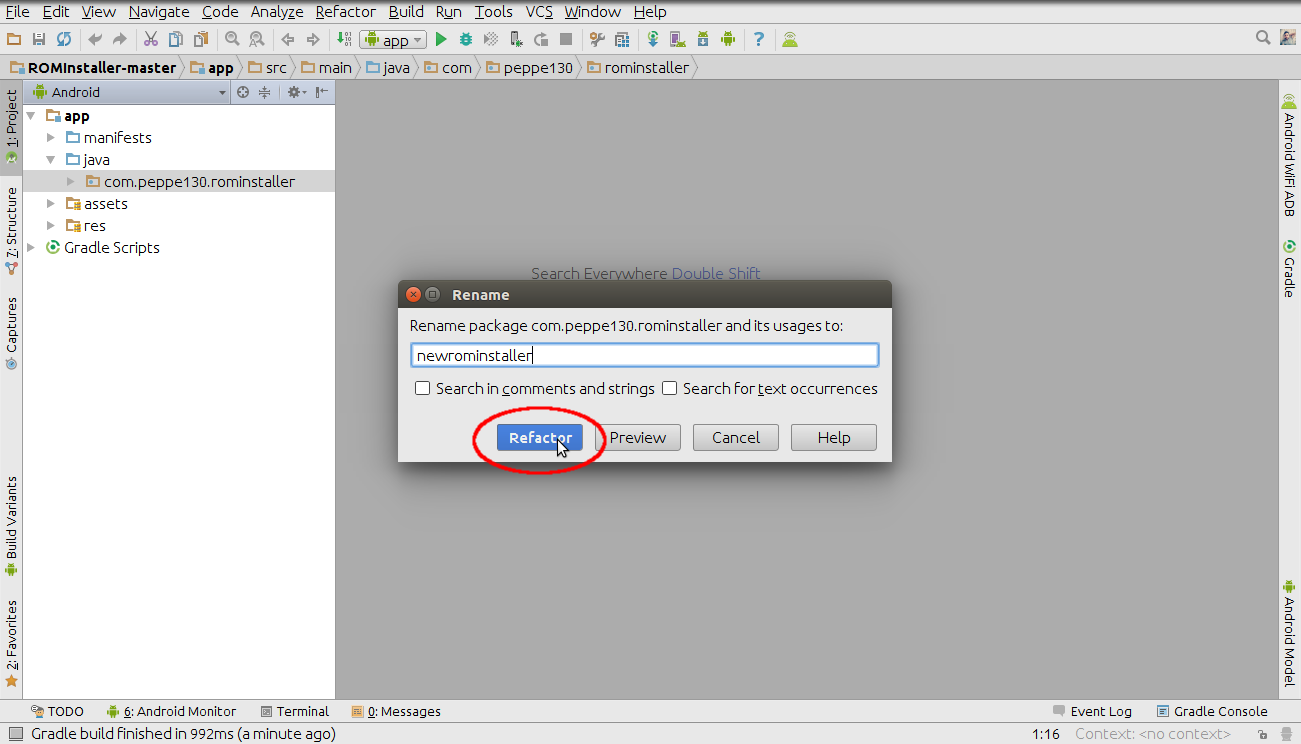This screenshot has height=744, width=1301.
Task: Click the Synchronize refresh icon
Action: click(64, 39)
